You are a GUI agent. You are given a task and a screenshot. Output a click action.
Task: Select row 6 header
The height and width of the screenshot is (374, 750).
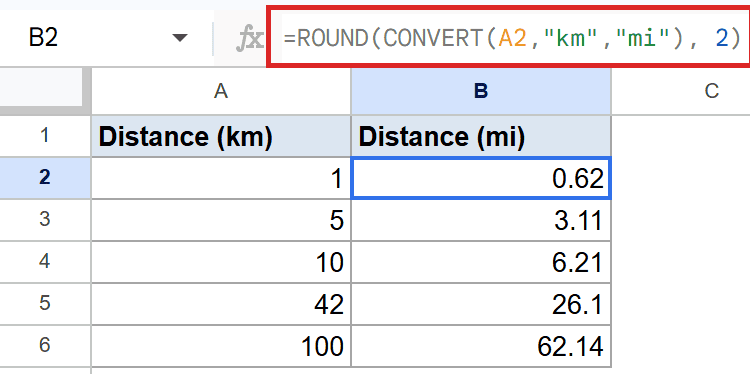(45, 346)
